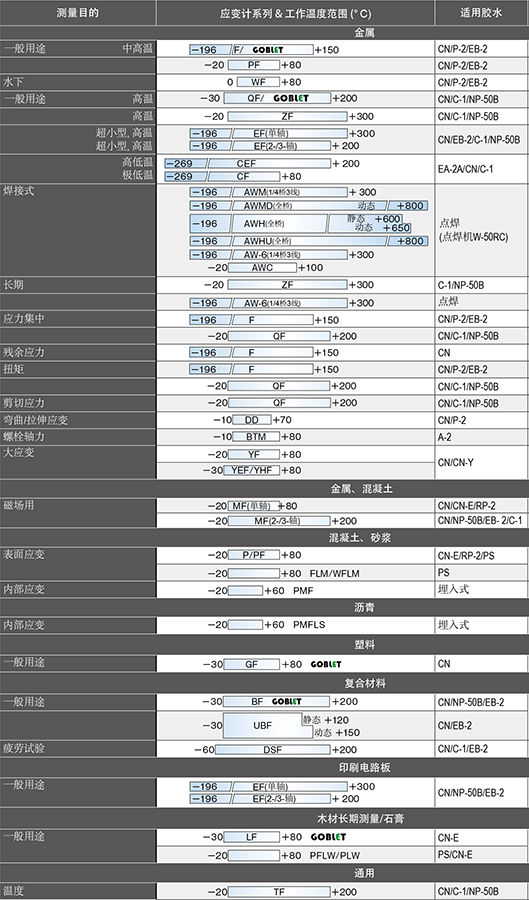Click the 扭矩 row label

click(x=13, y=368)
